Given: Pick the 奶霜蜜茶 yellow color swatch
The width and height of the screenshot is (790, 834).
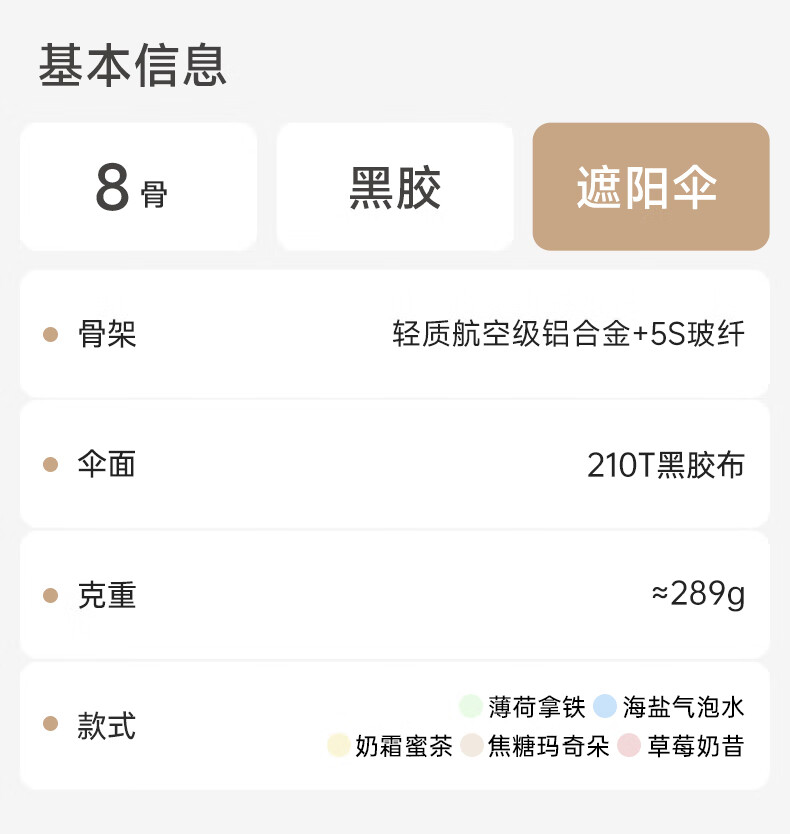Looking at the screenshot, I should coord(338,746).
